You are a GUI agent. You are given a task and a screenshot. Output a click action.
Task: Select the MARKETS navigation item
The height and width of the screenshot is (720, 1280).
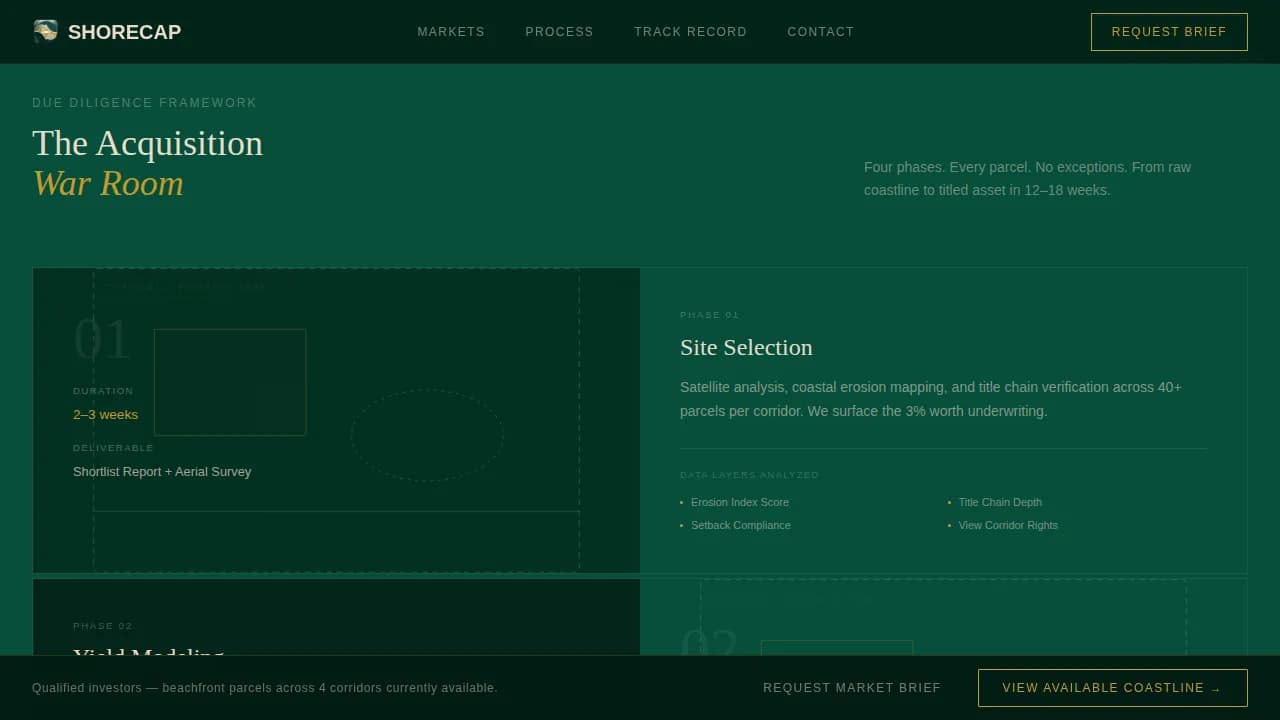click(450, 31)
